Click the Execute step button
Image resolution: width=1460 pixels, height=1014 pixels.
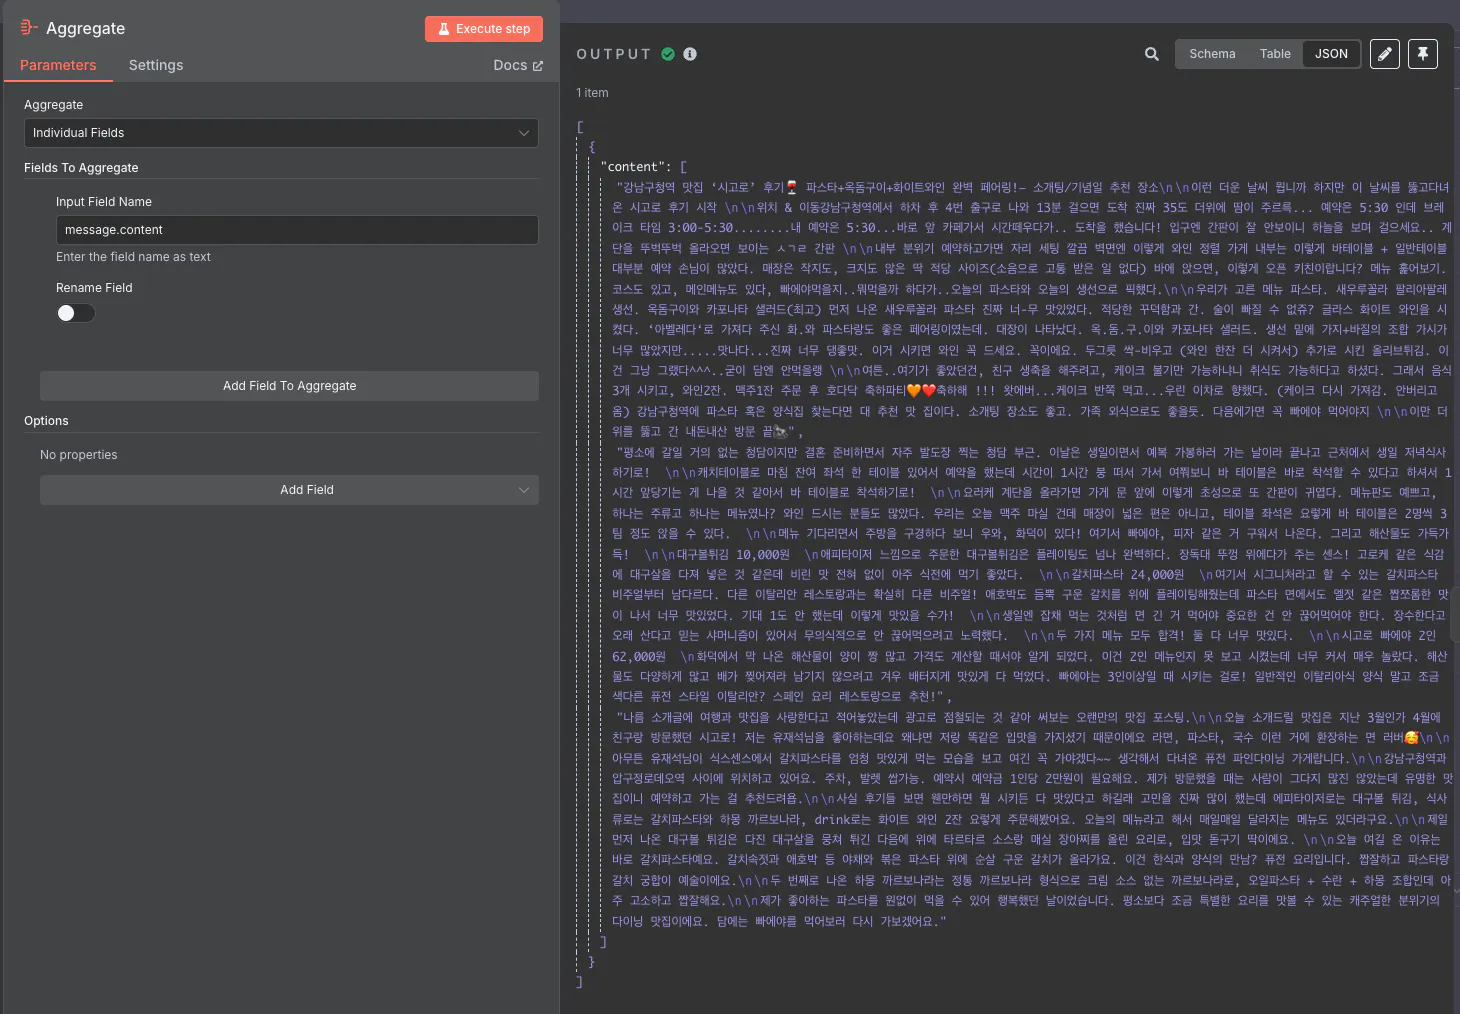point(484,29)
